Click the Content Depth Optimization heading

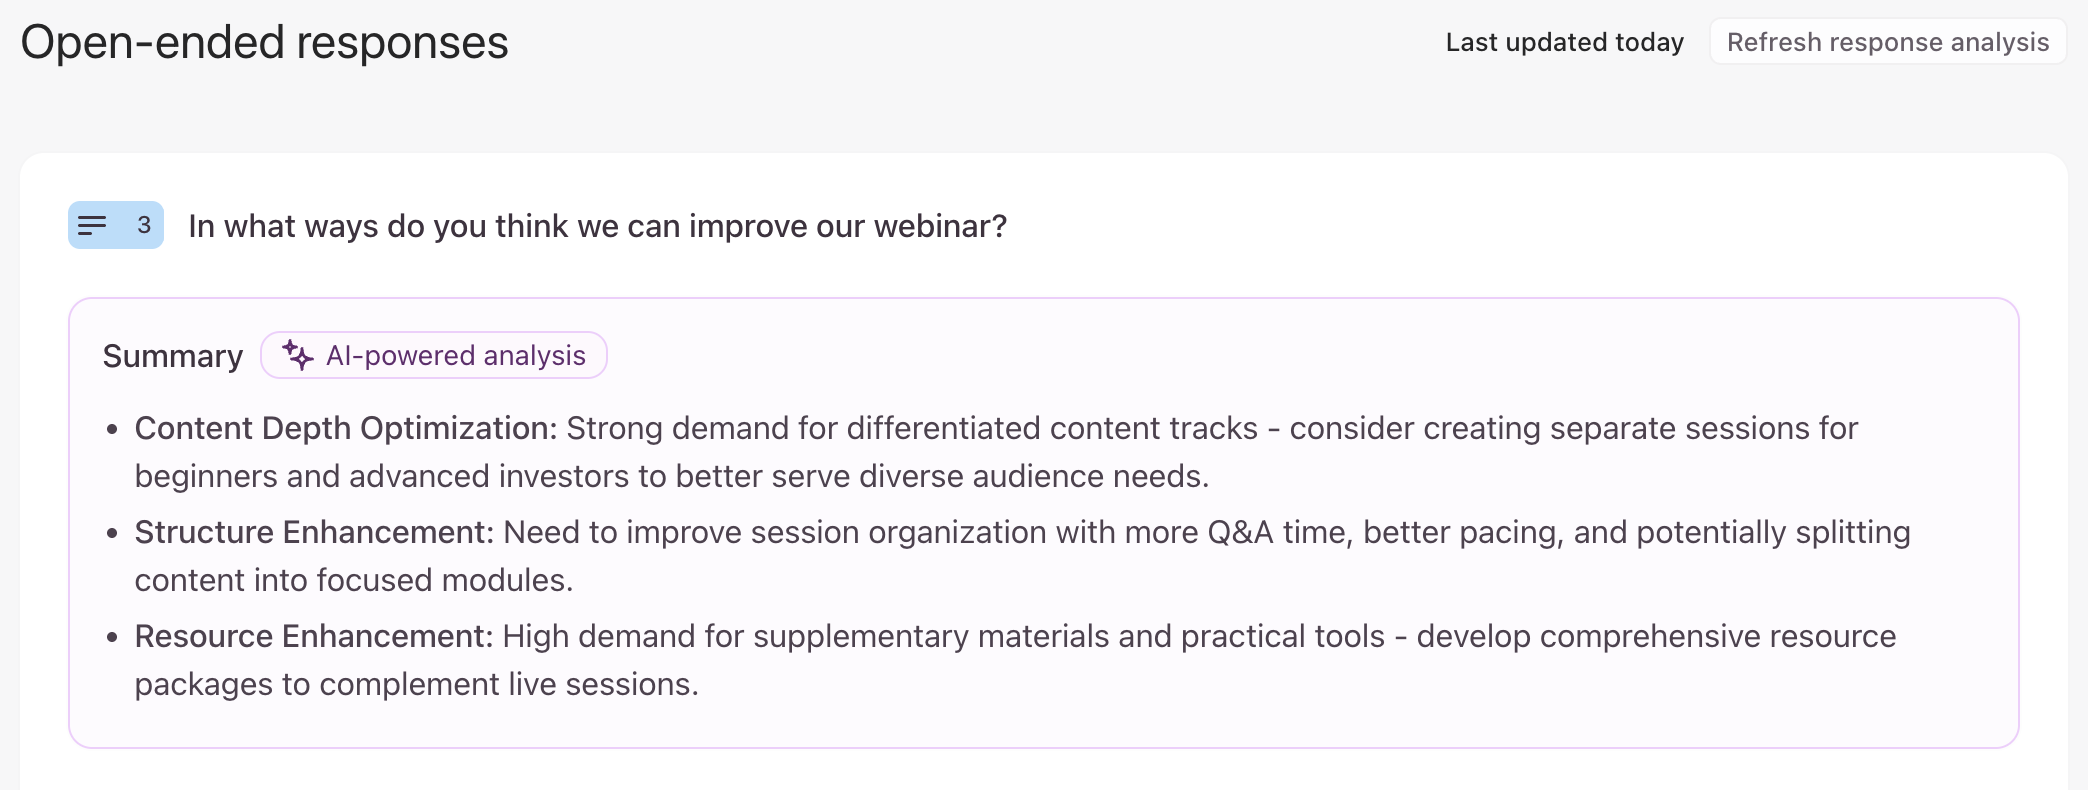[345, 428]
